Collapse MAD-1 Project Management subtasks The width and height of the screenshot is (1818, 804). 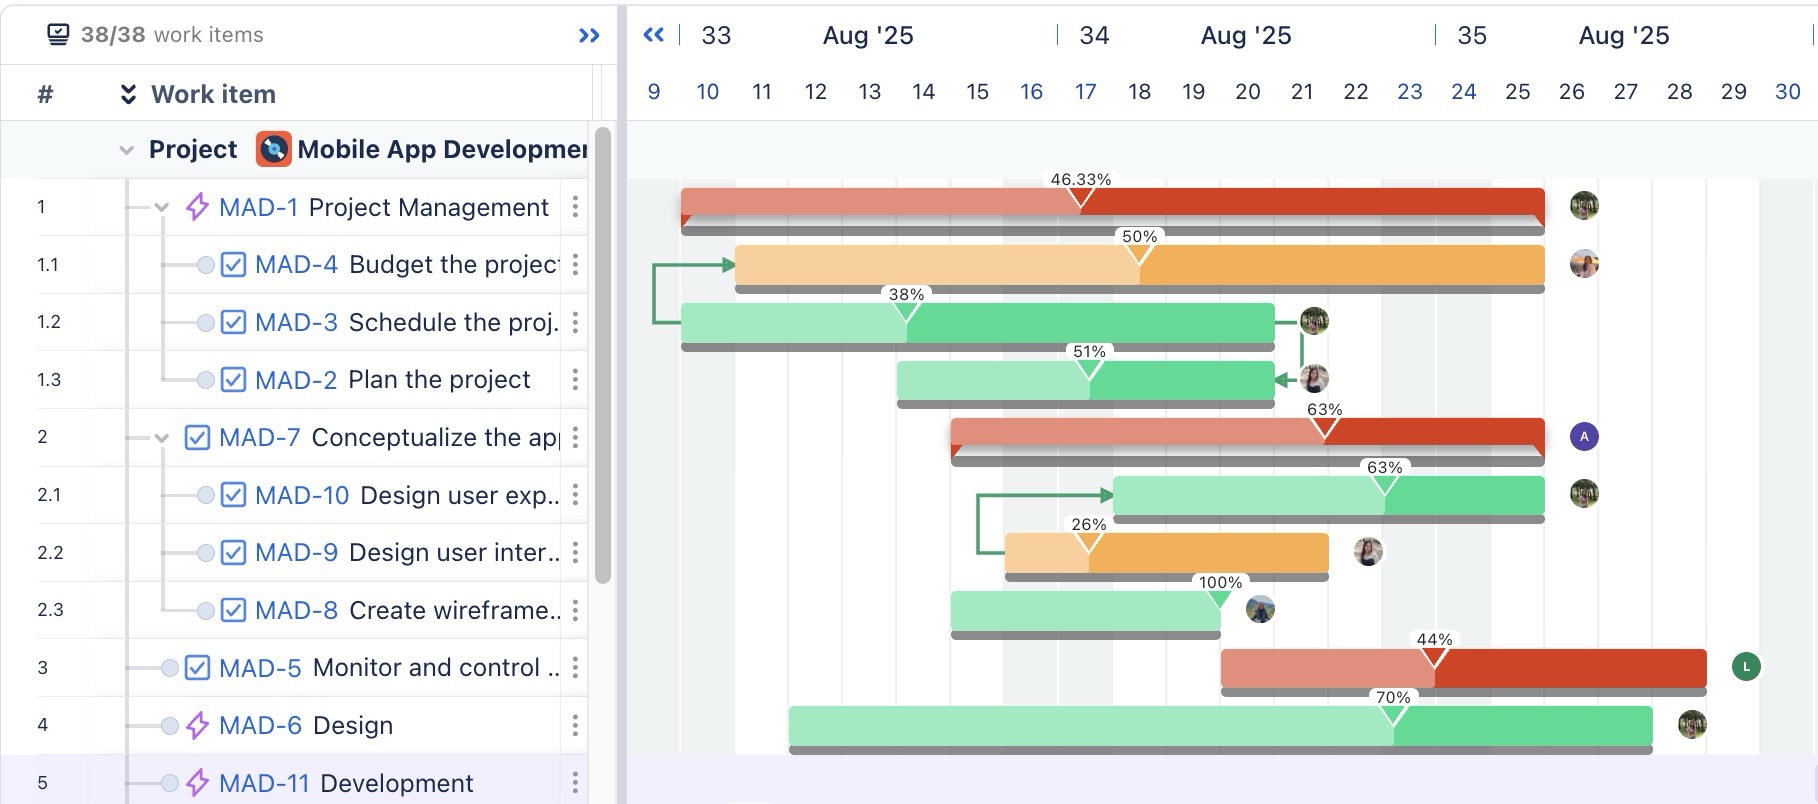click(162, 208)
